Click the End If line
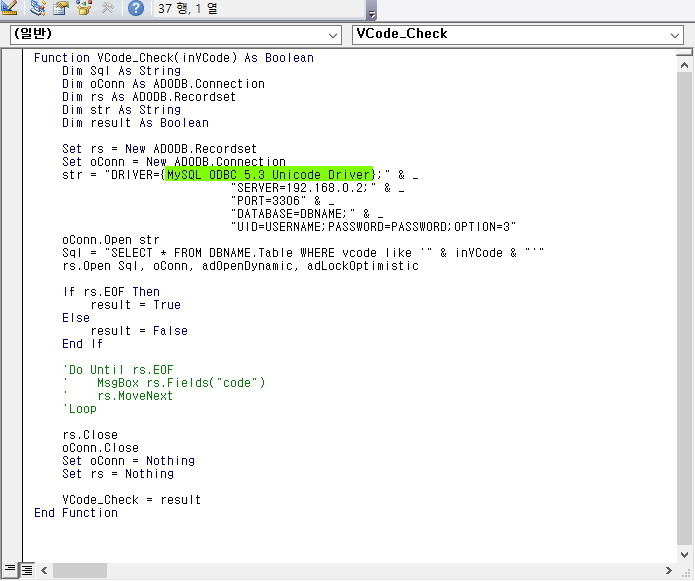 (82, 343)
